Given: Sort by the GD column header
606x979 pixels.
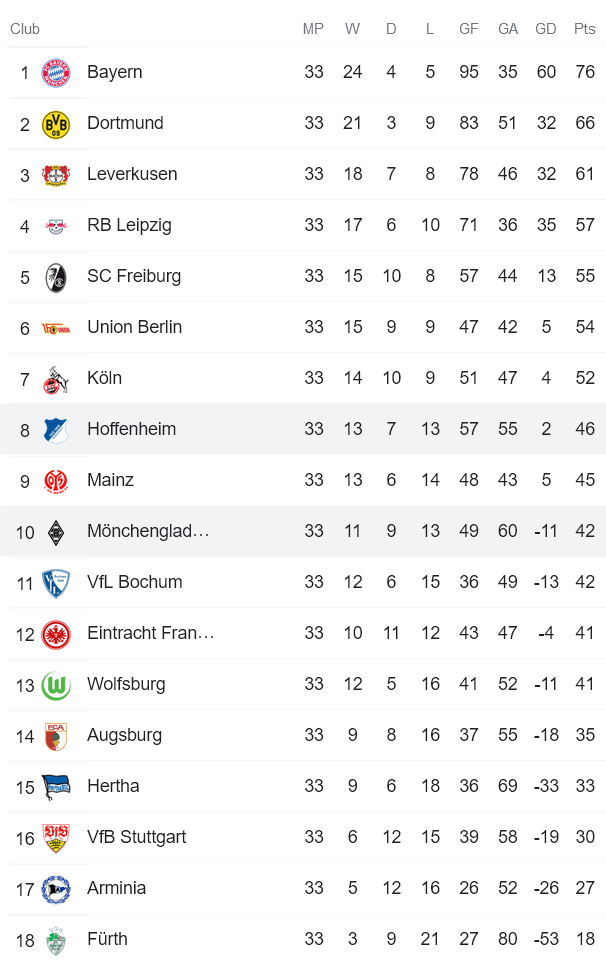Looking at the screenshot, I should click(x=546, y=29).
